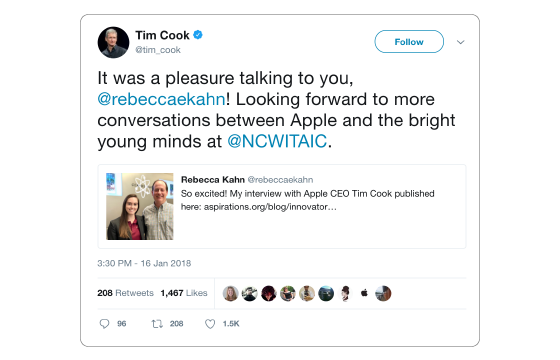The height and width of the screenshot is (360, 560).
Task: View the 1,467 Likes list
Action: (184, 293)
